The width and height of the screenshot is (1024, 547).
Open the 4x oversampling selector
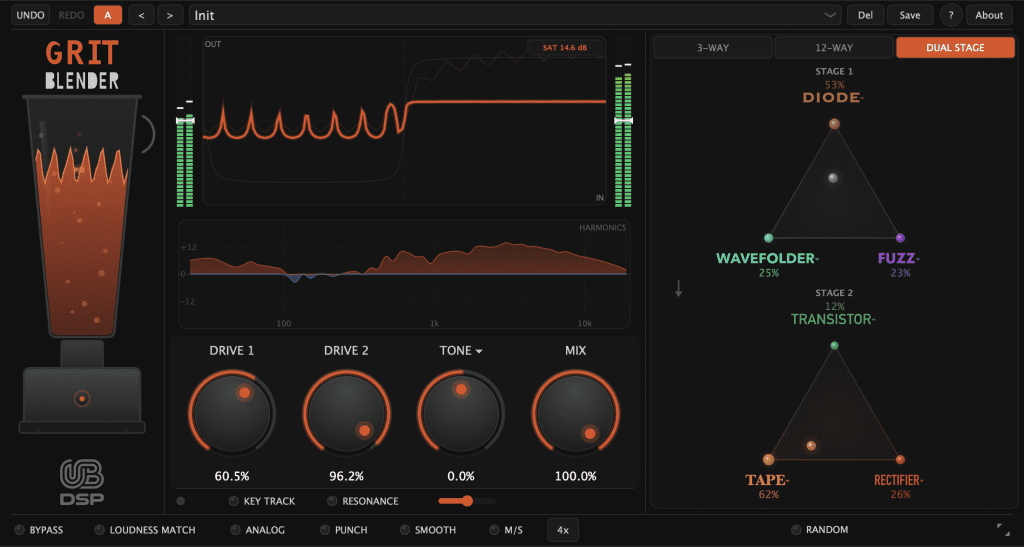[x=563, y=529]
